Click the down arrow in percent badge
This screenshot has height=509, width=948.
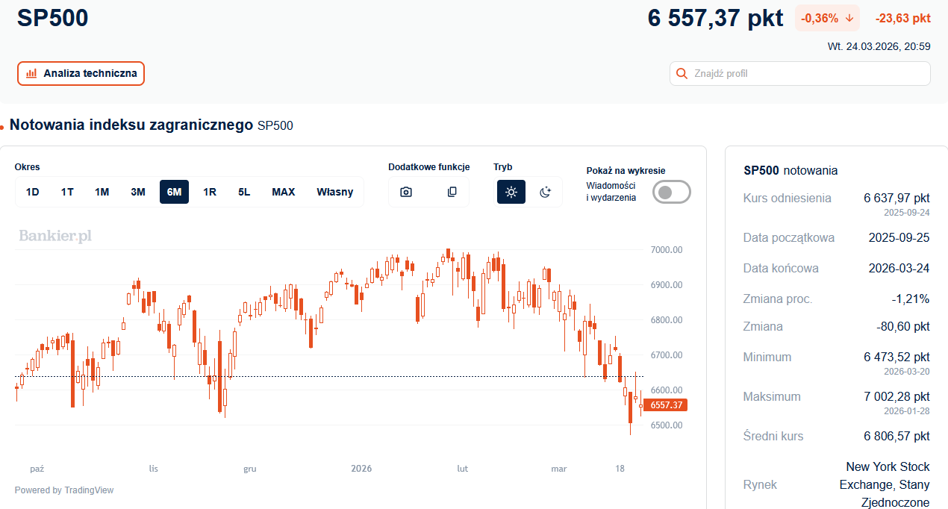tap(849, 18)
